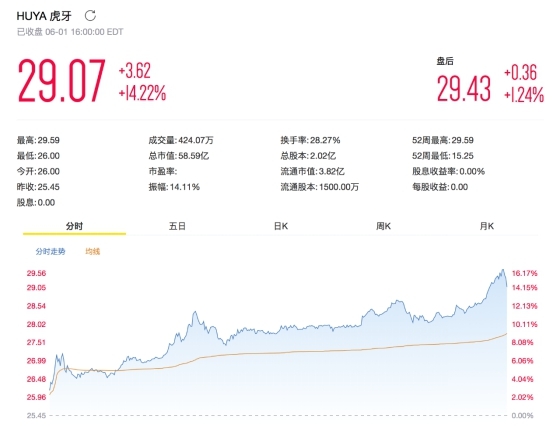553x426 pixels.
Task: Click the 16.17% right axis label
Action: [524, 273]
